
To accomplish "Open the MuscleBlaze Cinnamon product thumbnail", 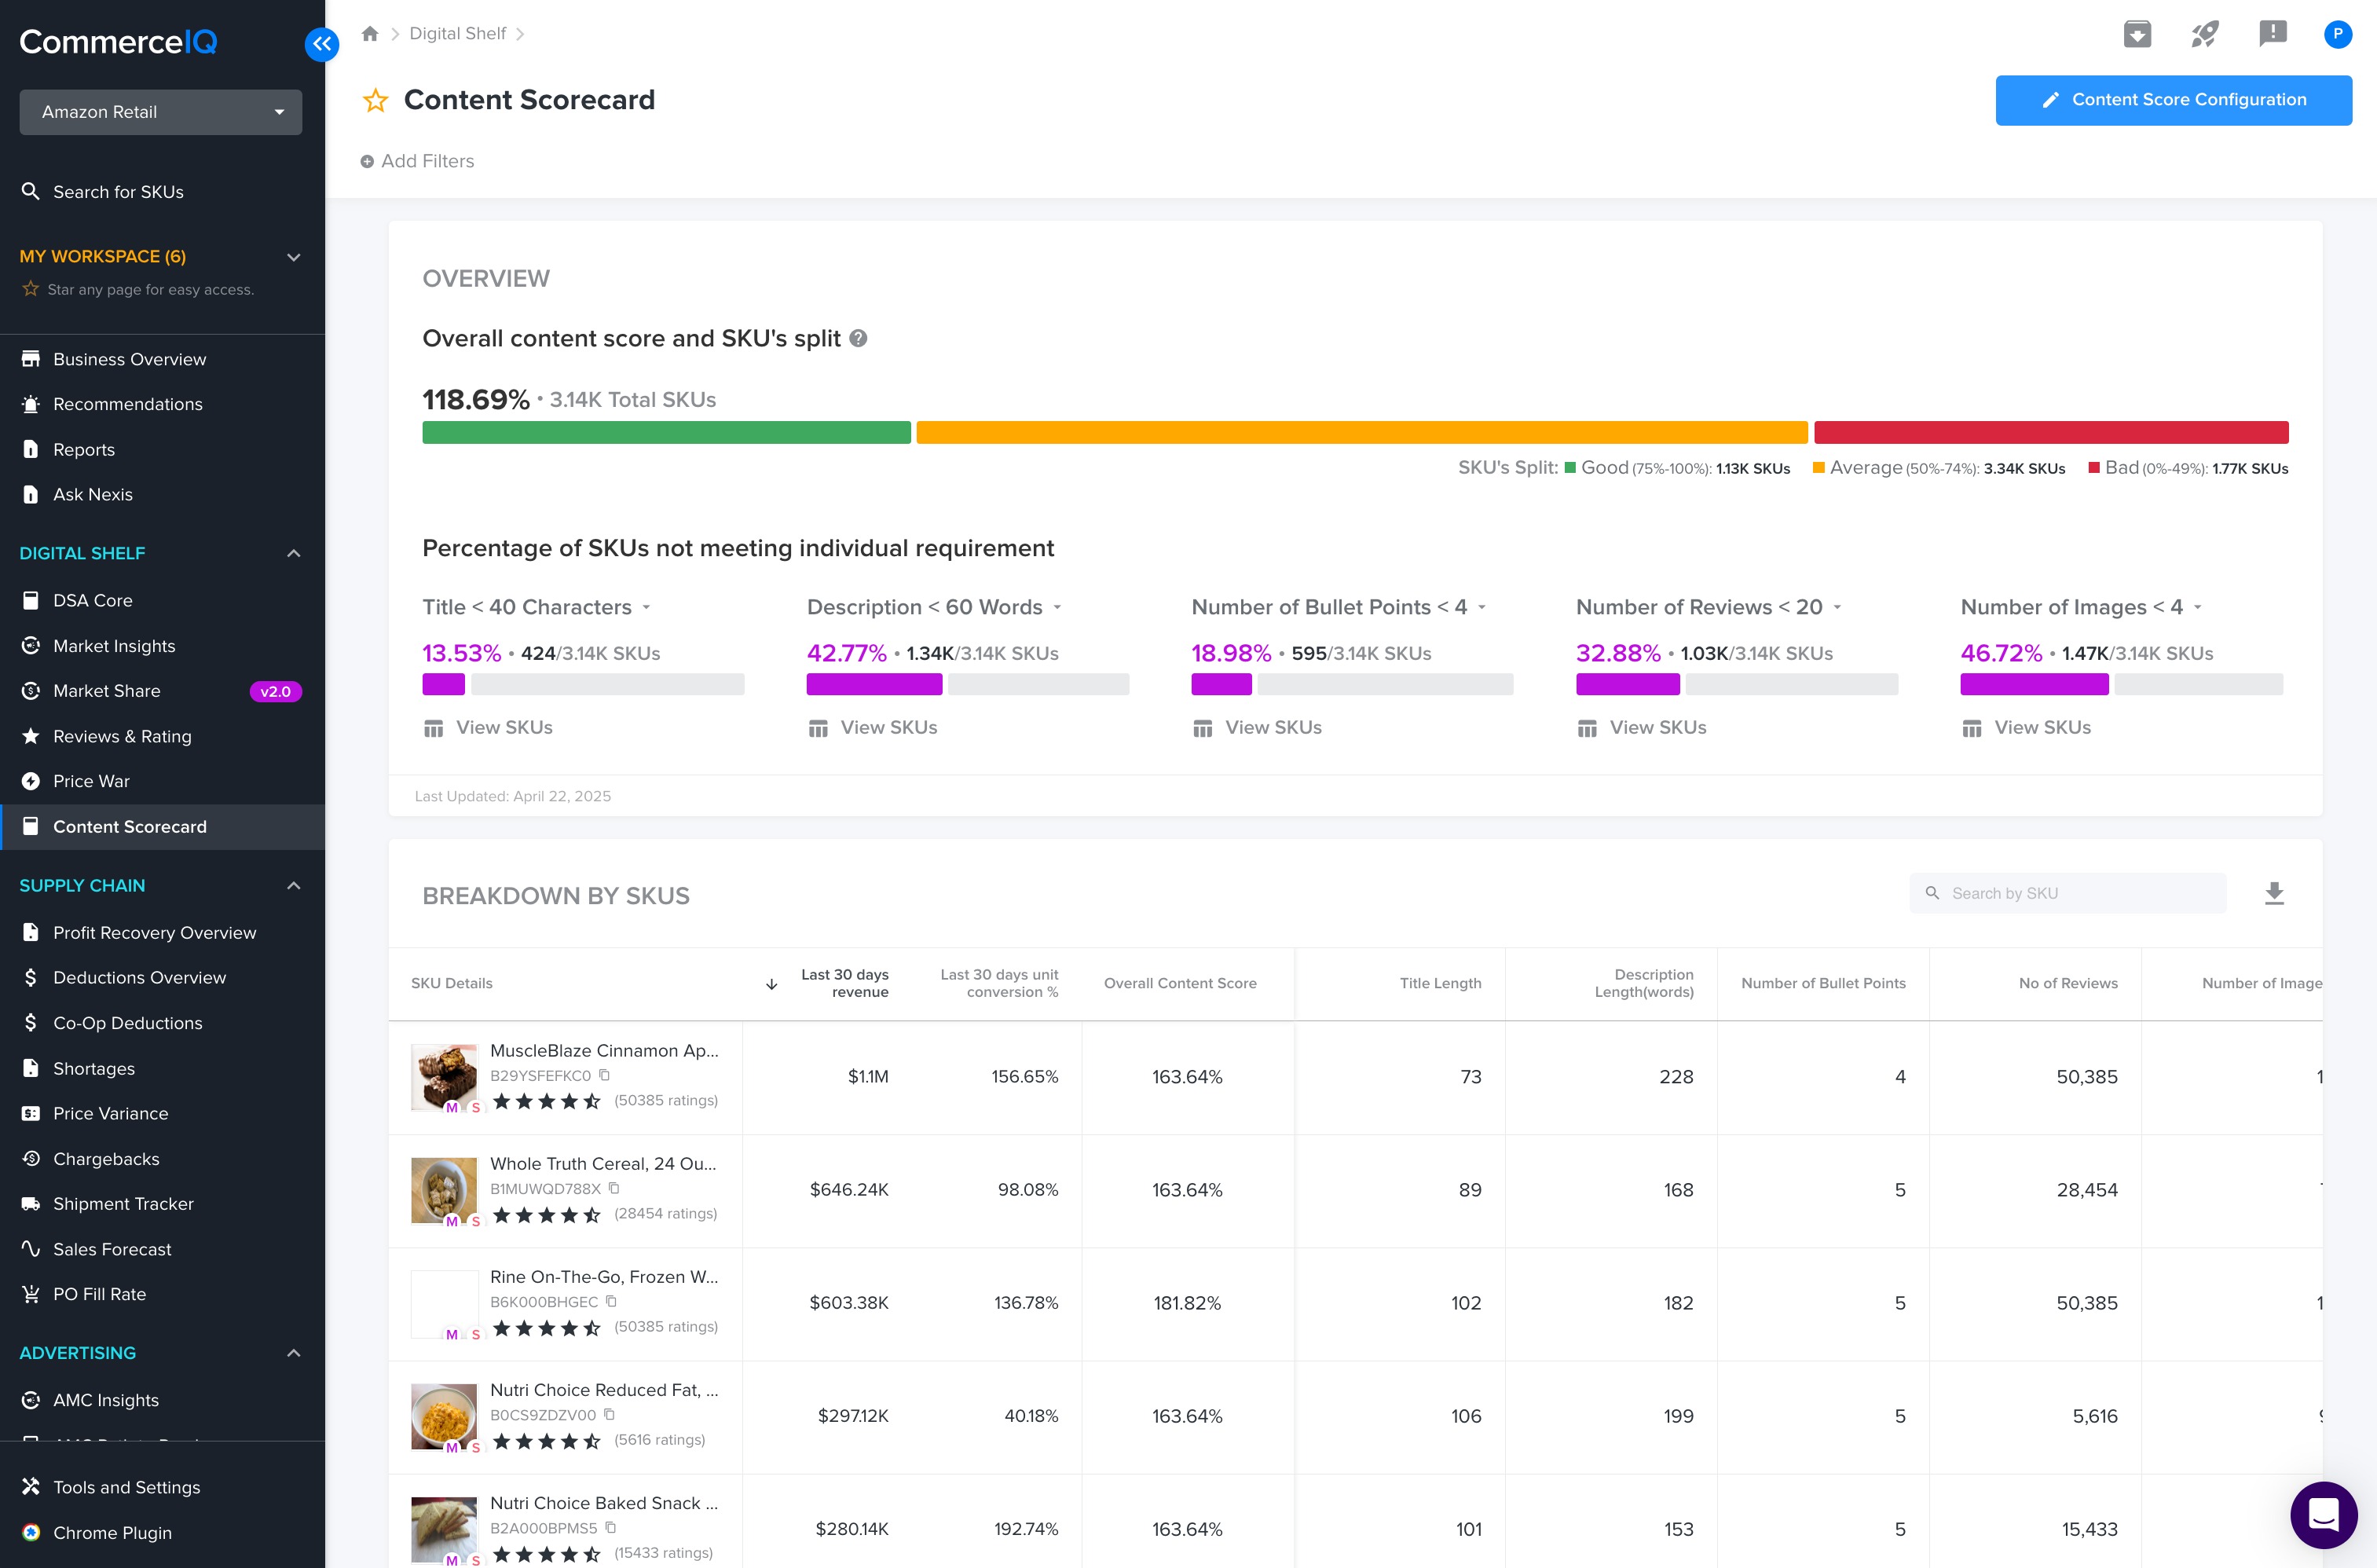I will pos(444,1077).
